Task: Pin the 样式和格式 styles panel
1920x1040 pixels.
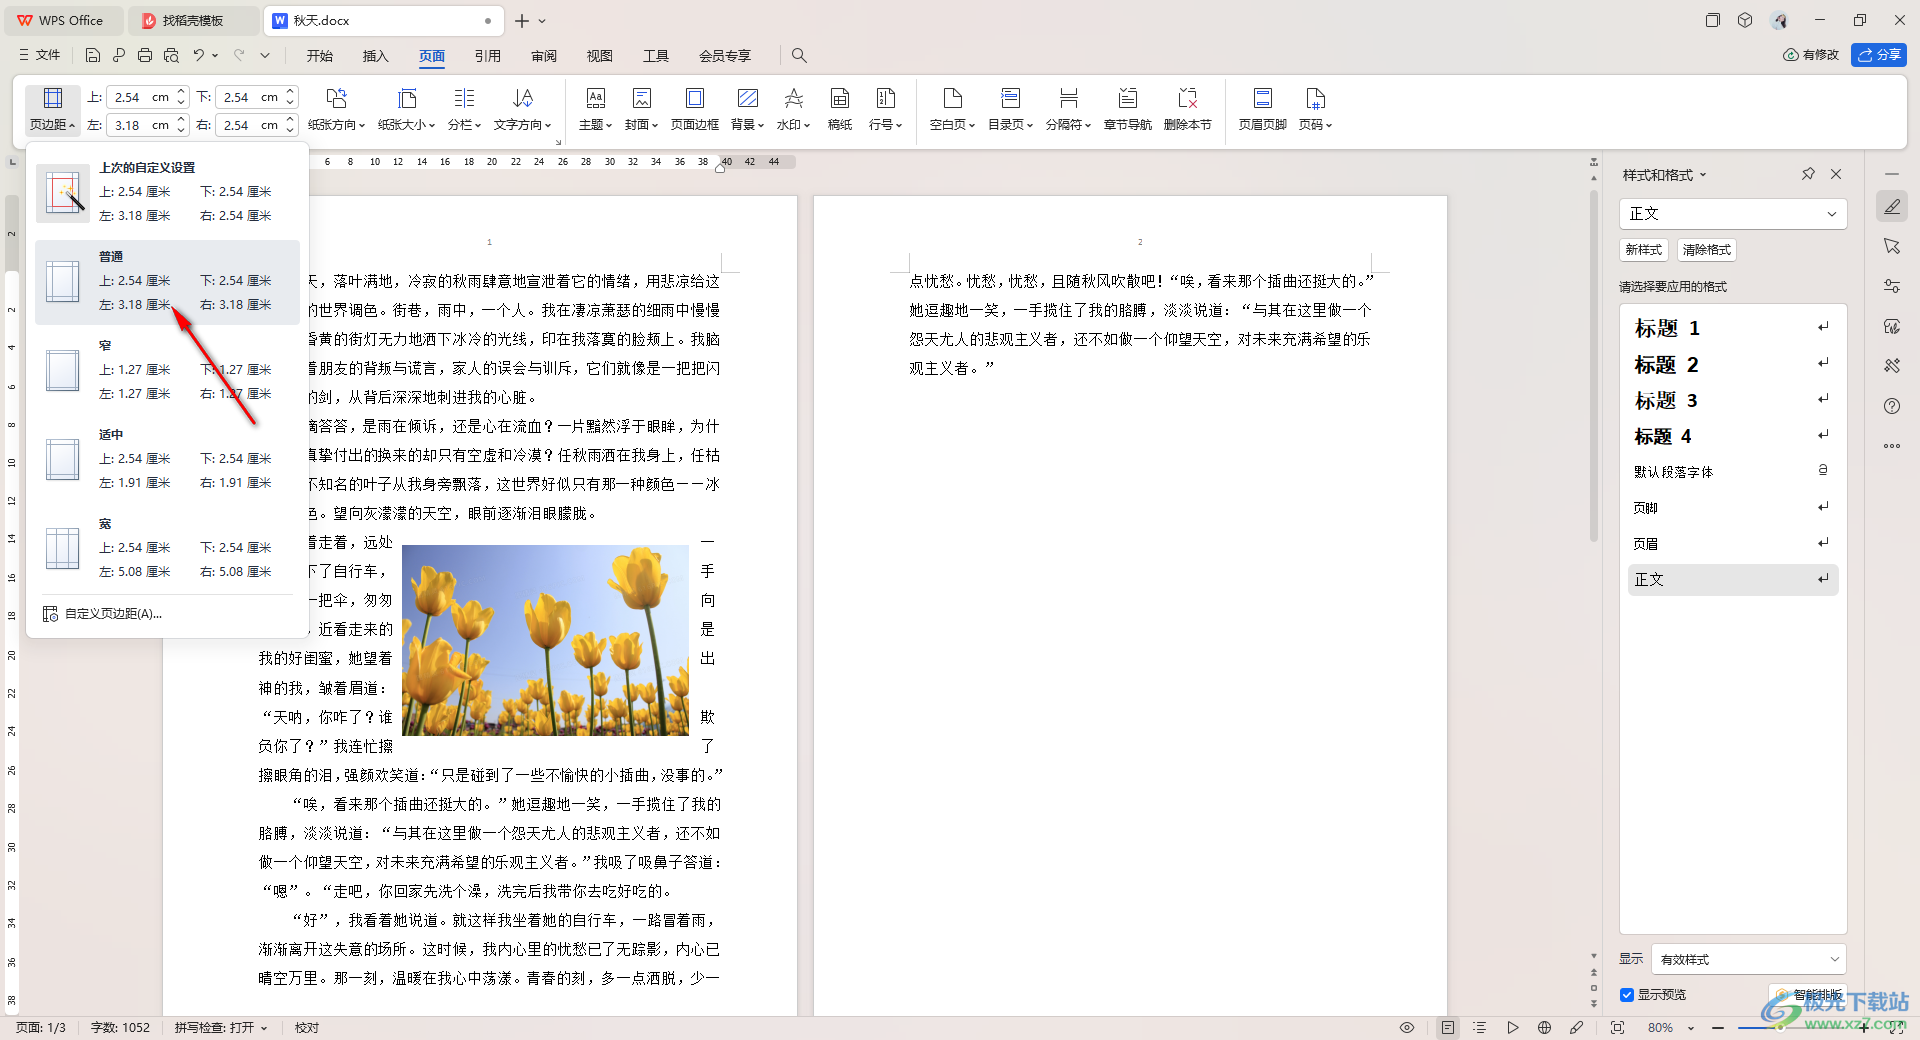Action: point(1808,174)
